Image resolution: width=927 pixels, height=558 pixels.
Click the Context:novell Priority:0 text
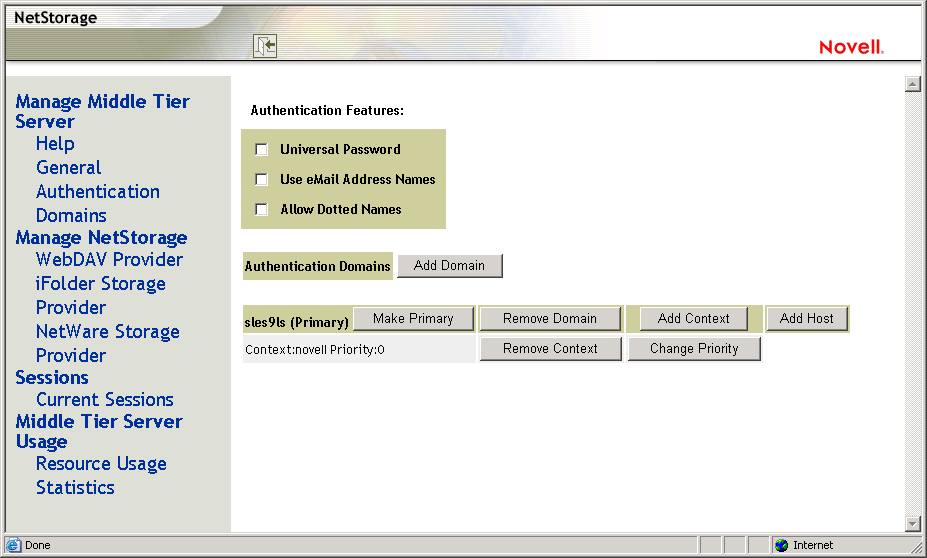[315, 349]
